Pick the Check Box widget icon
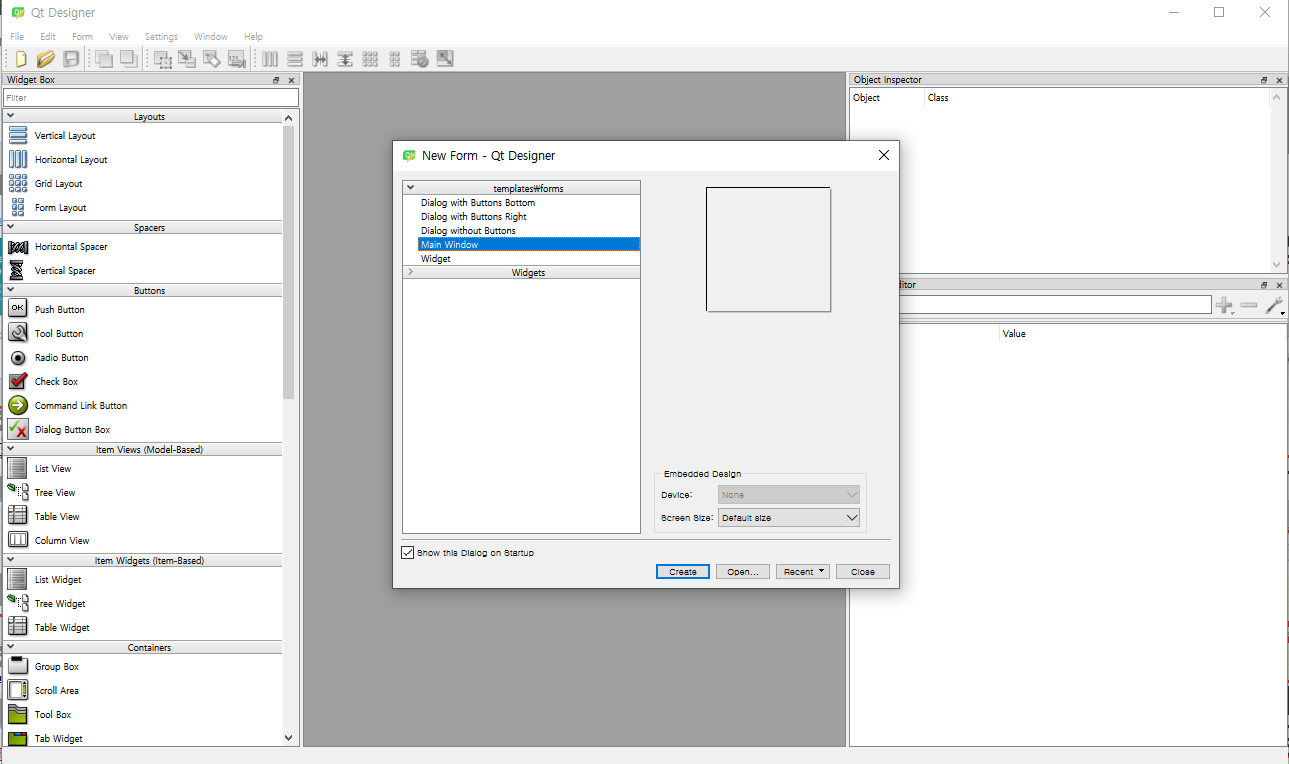The height and width of the screenshot is (764, 1289). click(18, 381)
